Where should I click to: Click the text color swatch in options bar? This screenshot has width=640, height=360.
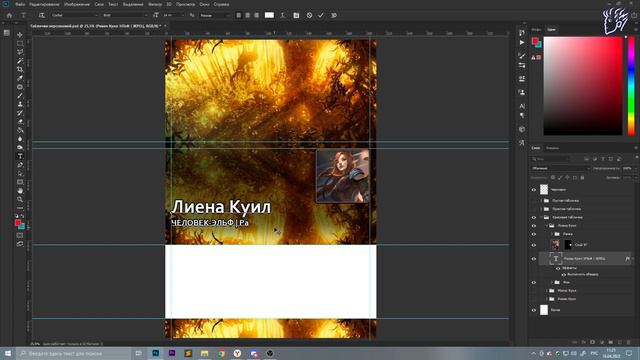tap(269, 15)
